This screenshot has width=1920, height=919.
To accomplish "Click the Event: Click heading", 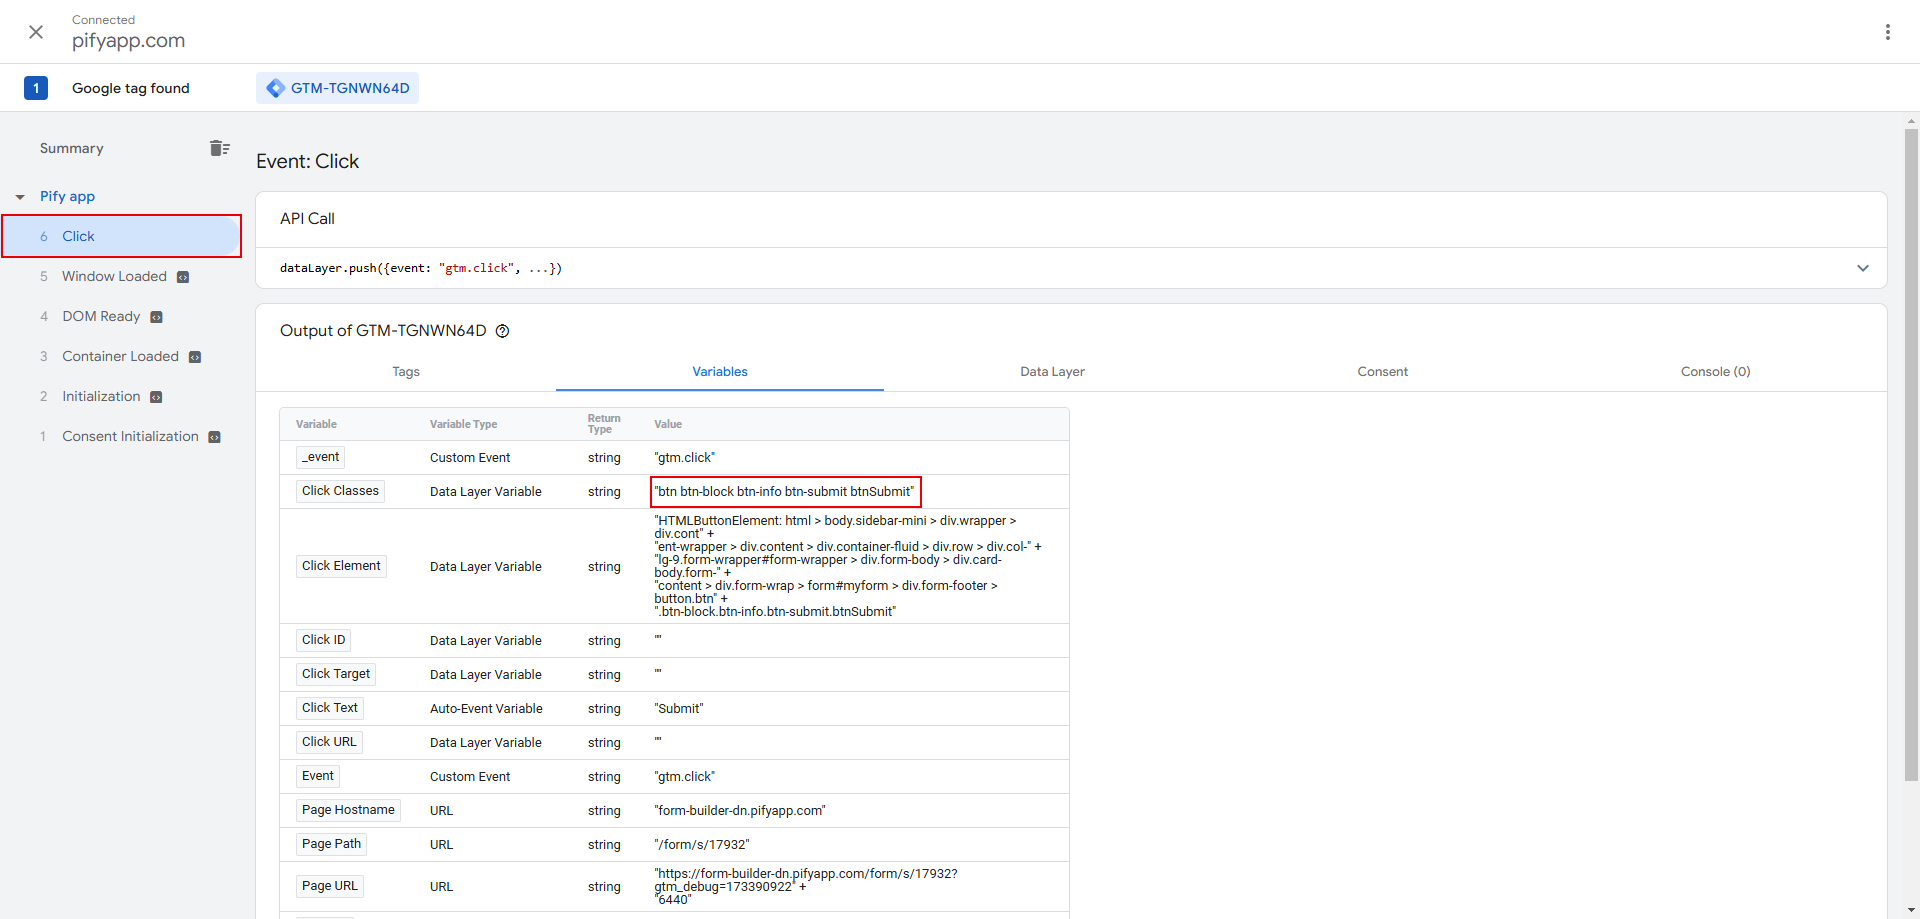I will point(307,161).
